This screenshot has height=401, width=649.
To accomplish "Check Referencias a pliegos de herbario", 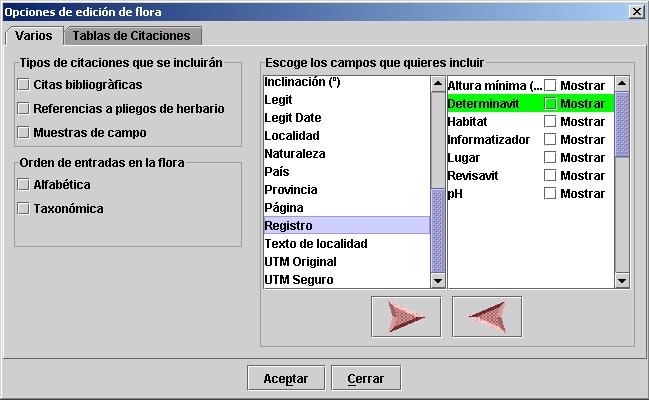I will tap(24, 108).
